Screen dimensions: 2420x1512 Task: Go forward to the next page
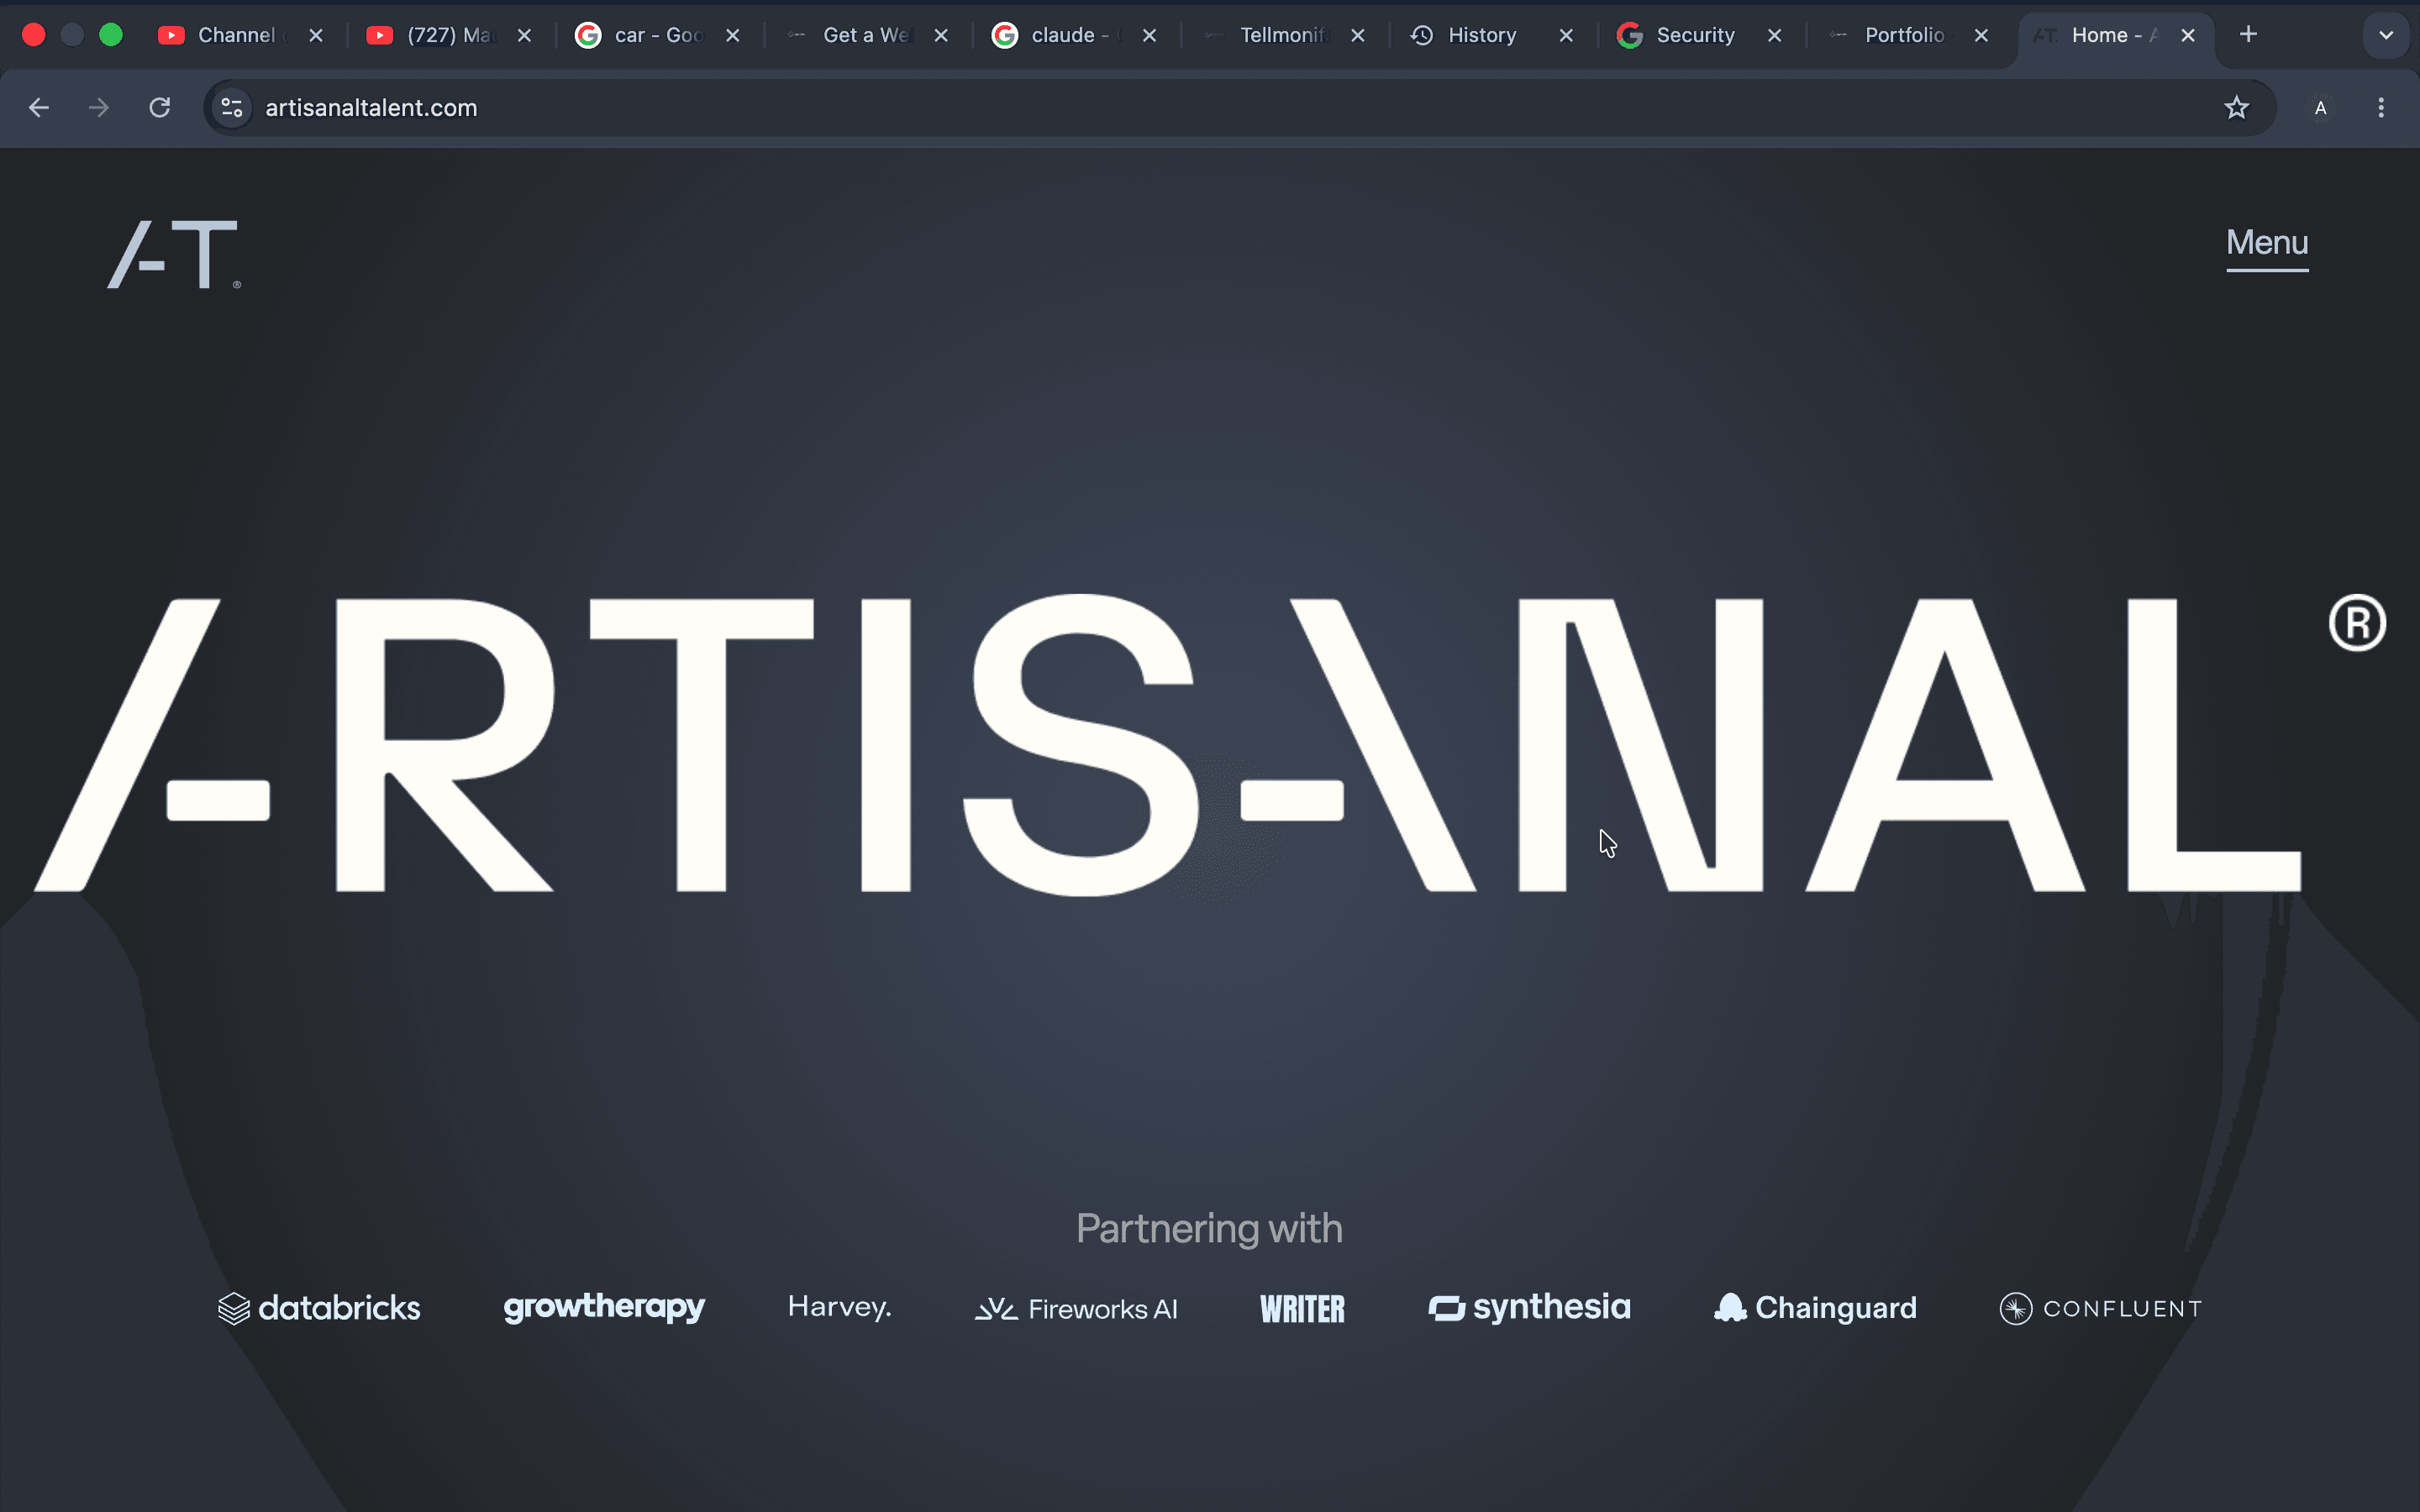point(99,108)
